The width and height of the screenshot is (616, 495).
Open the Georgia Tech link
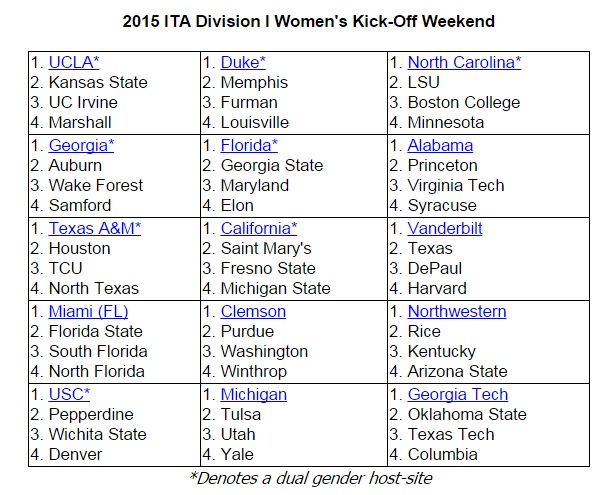pyautogui.click(x=458, y=395)
